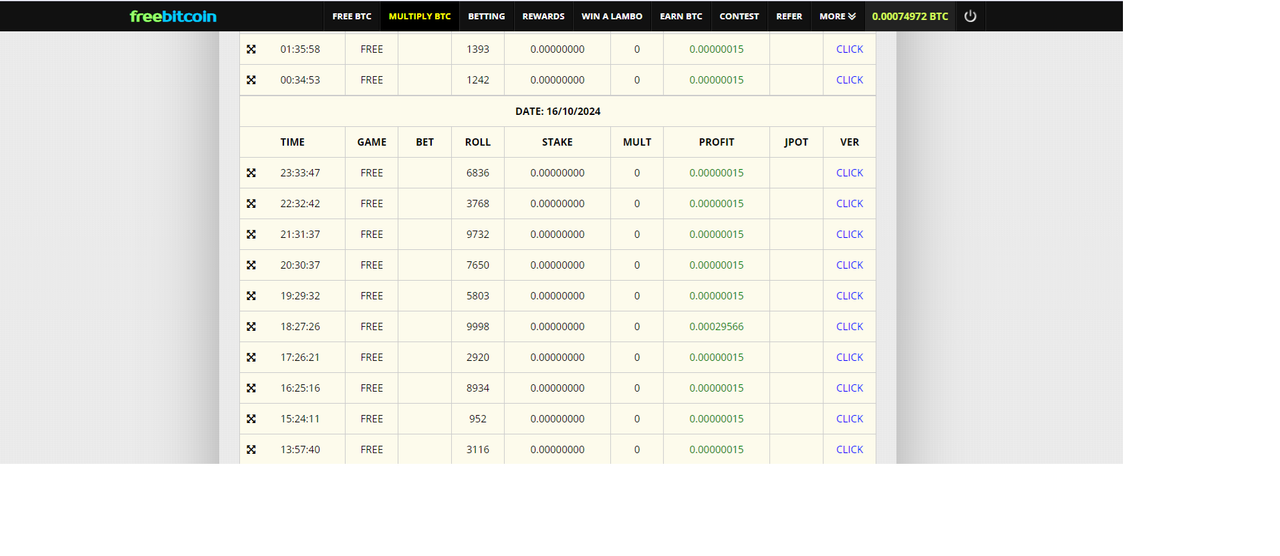Click the roll value 9732
This screenshot has height=556, width=1280.
click(478, 234)
